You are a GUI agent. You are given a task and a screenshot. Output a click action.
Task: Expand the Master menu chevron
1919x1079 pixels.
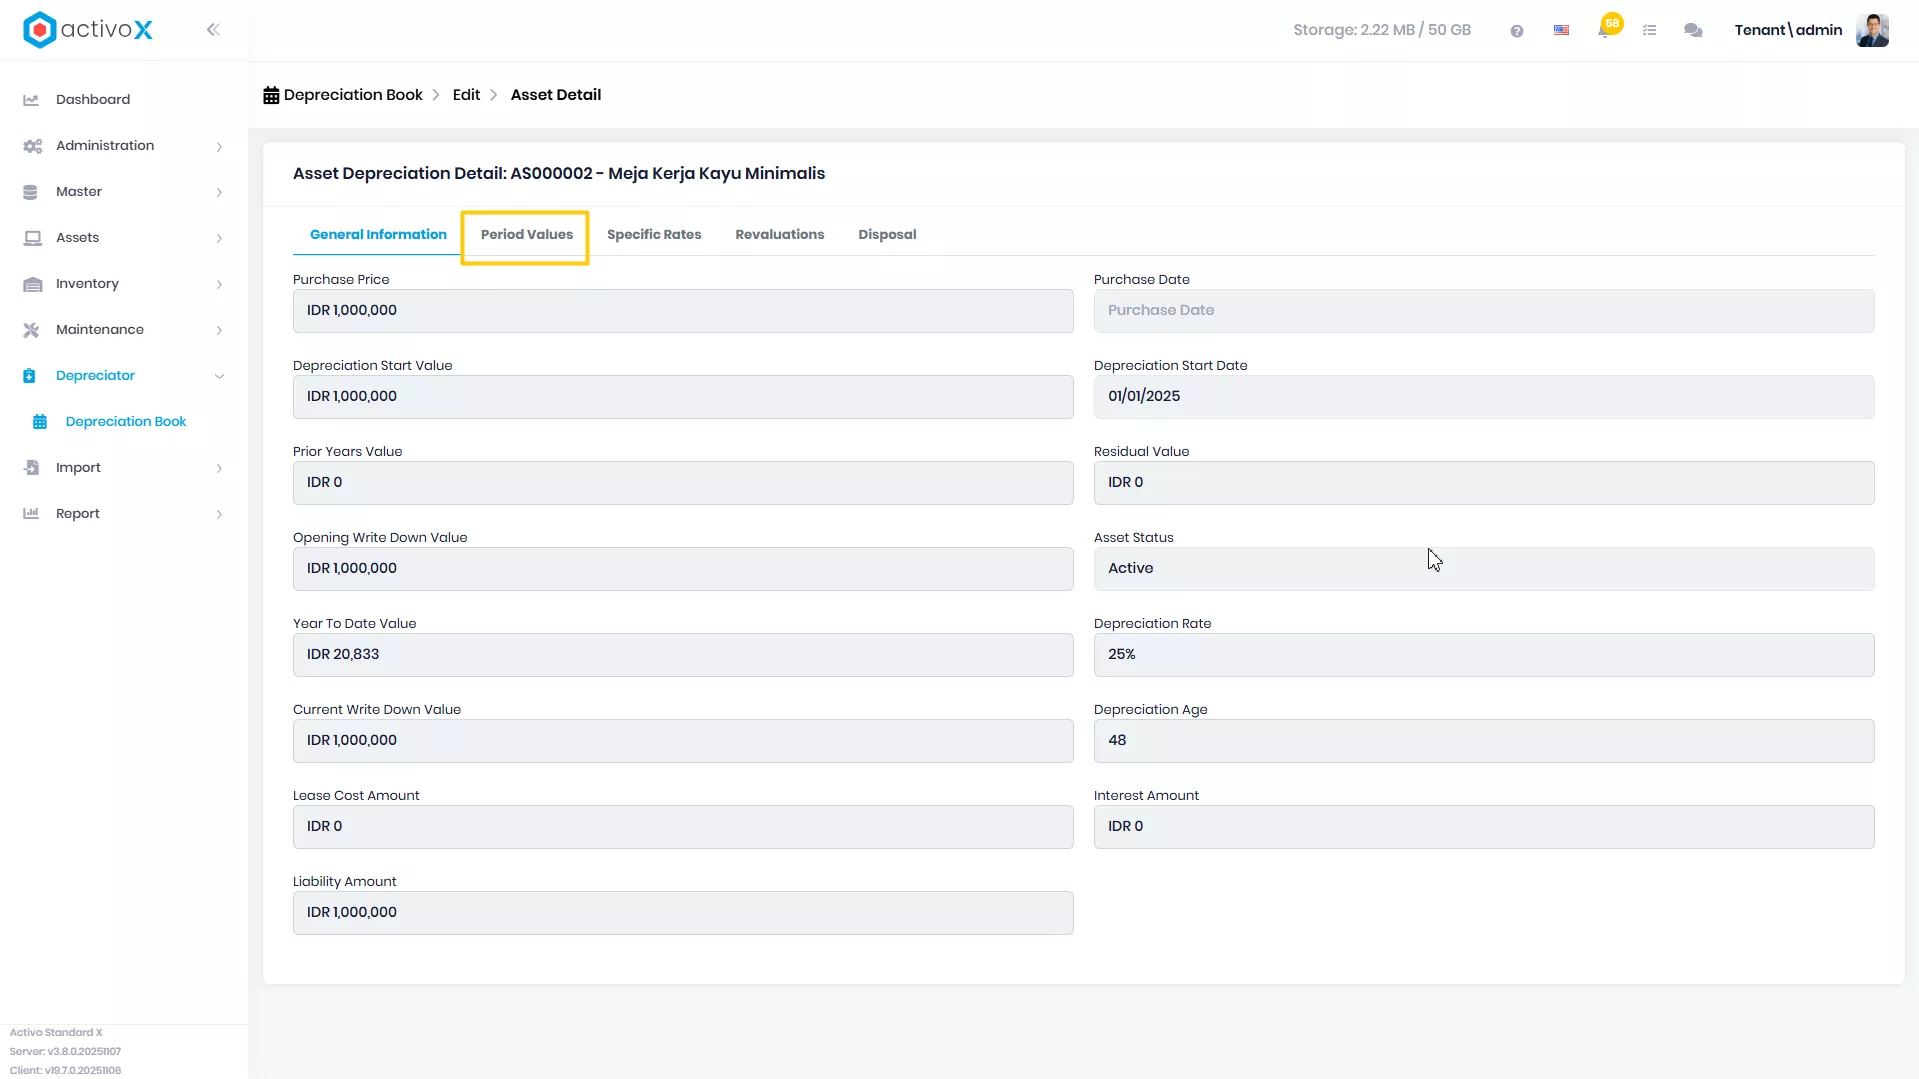point(219,192)
